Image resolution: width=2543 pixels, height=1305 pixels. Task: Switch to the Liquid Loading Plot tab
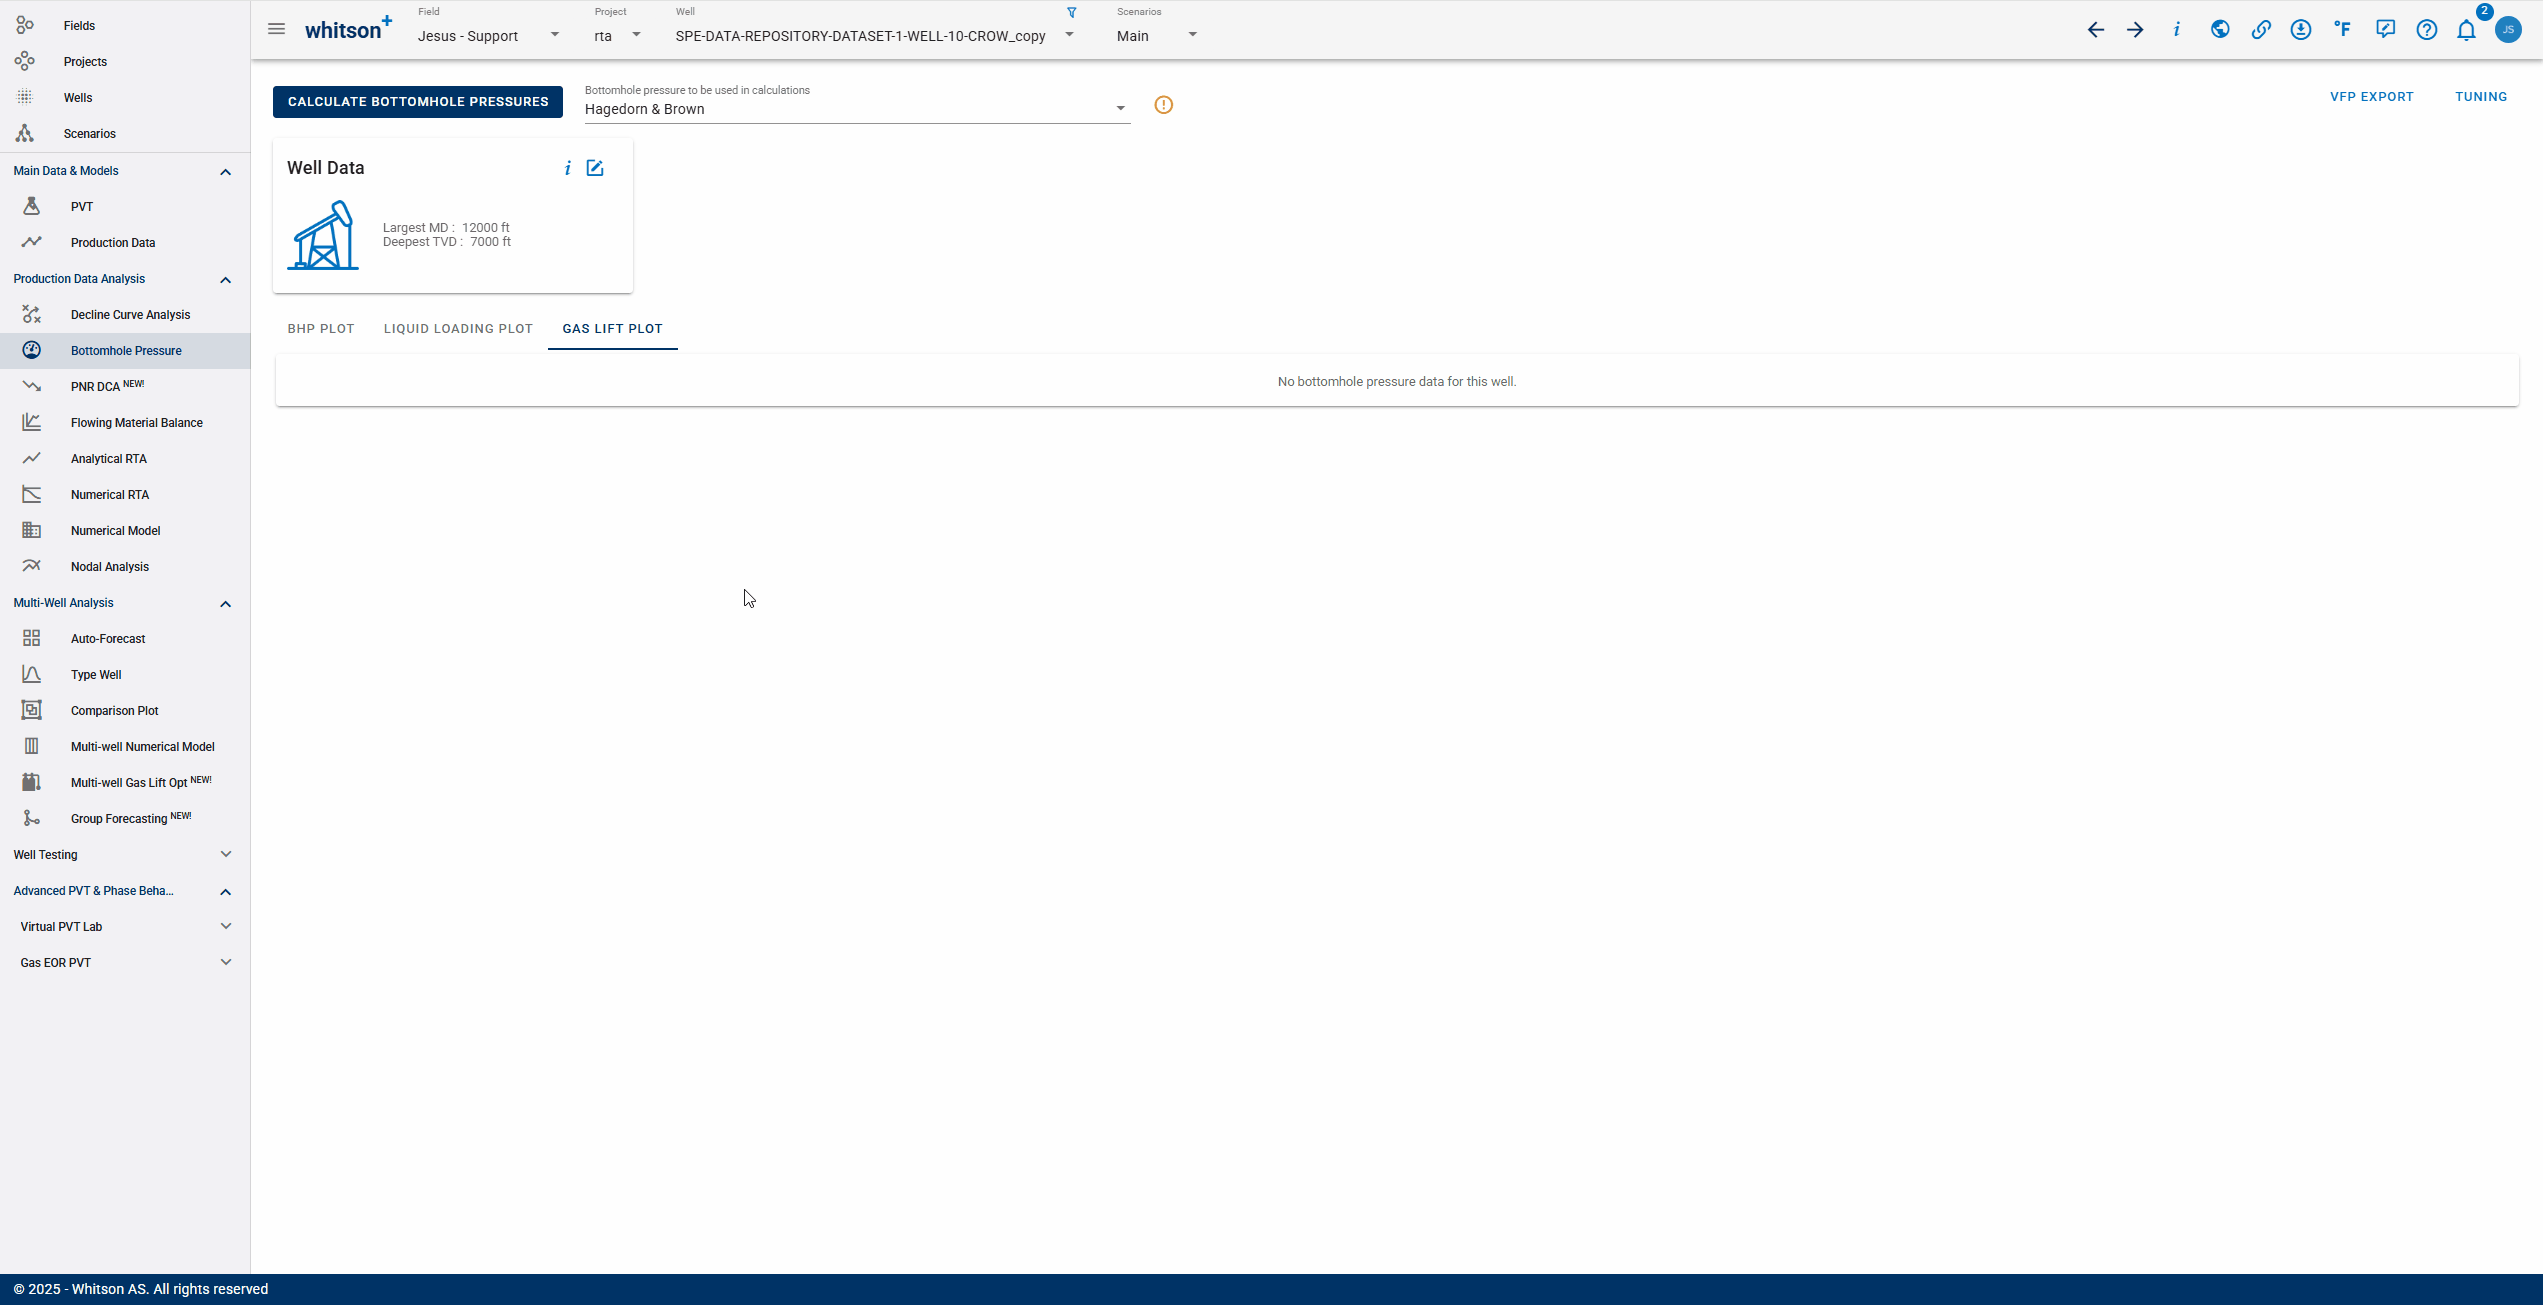(x=458, y=329)
